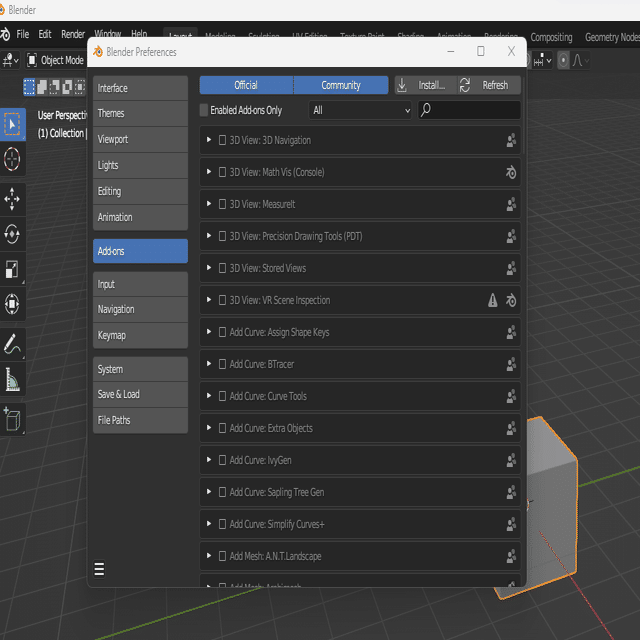Expand Add Curve: Sapling Tree Gen details

pyautogui.click(x=209, y=492)
